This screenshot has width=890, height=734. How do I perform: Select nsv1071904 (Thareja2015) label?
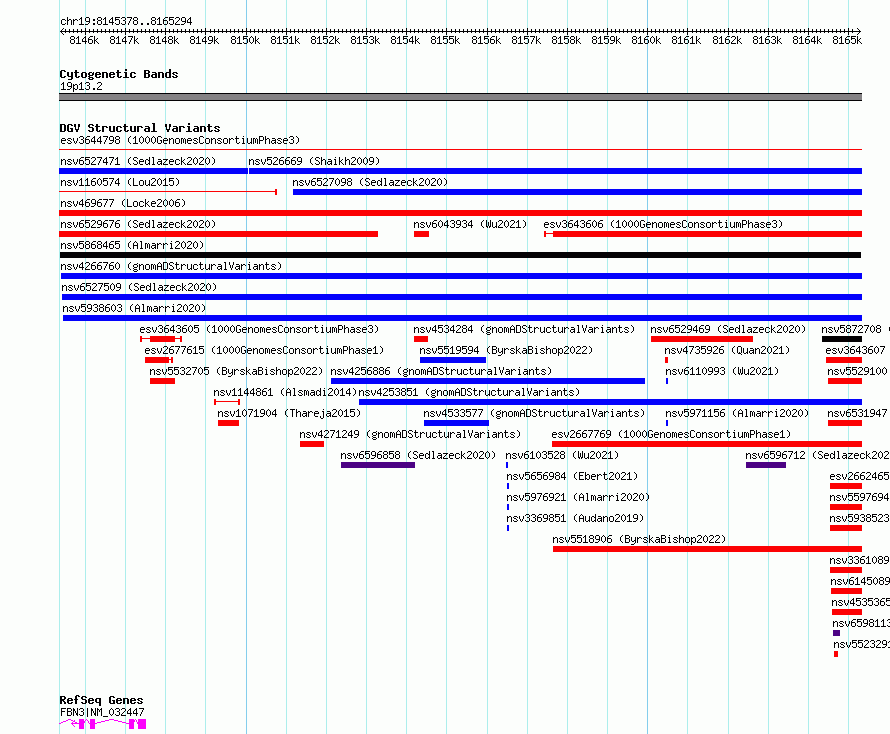click(289, 413)
